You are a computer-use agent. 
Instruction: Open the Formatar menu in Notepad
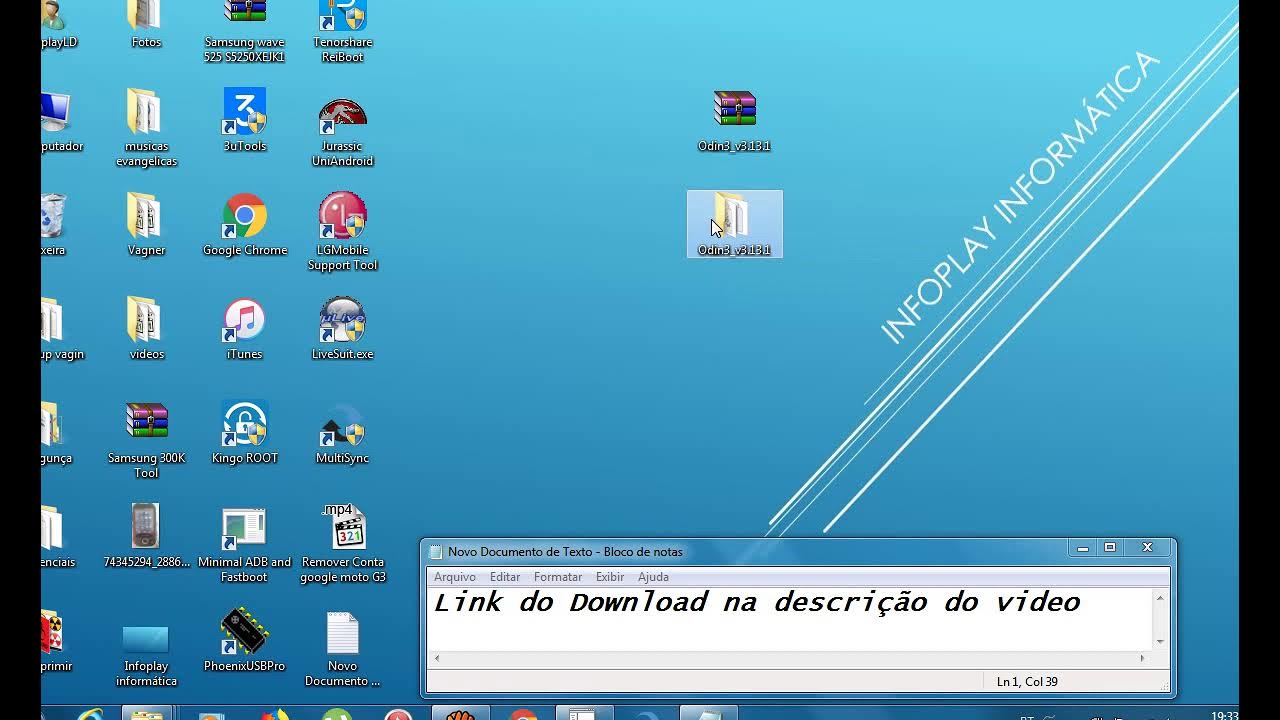[x=558, y=577]
